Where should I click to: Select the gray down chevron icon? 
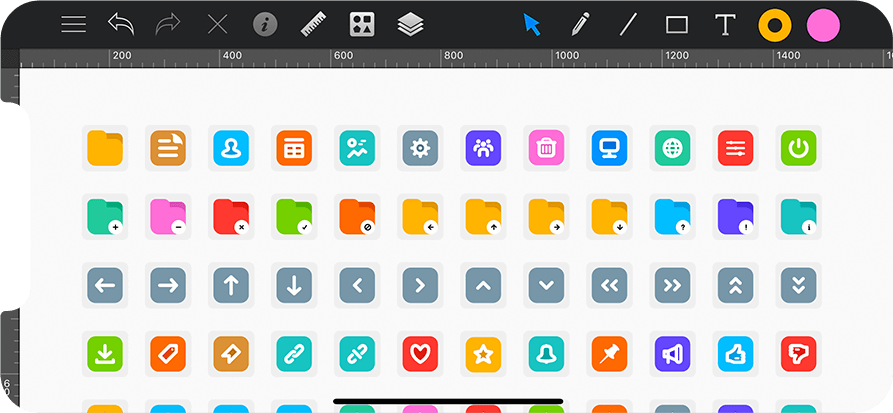point(547,285)
